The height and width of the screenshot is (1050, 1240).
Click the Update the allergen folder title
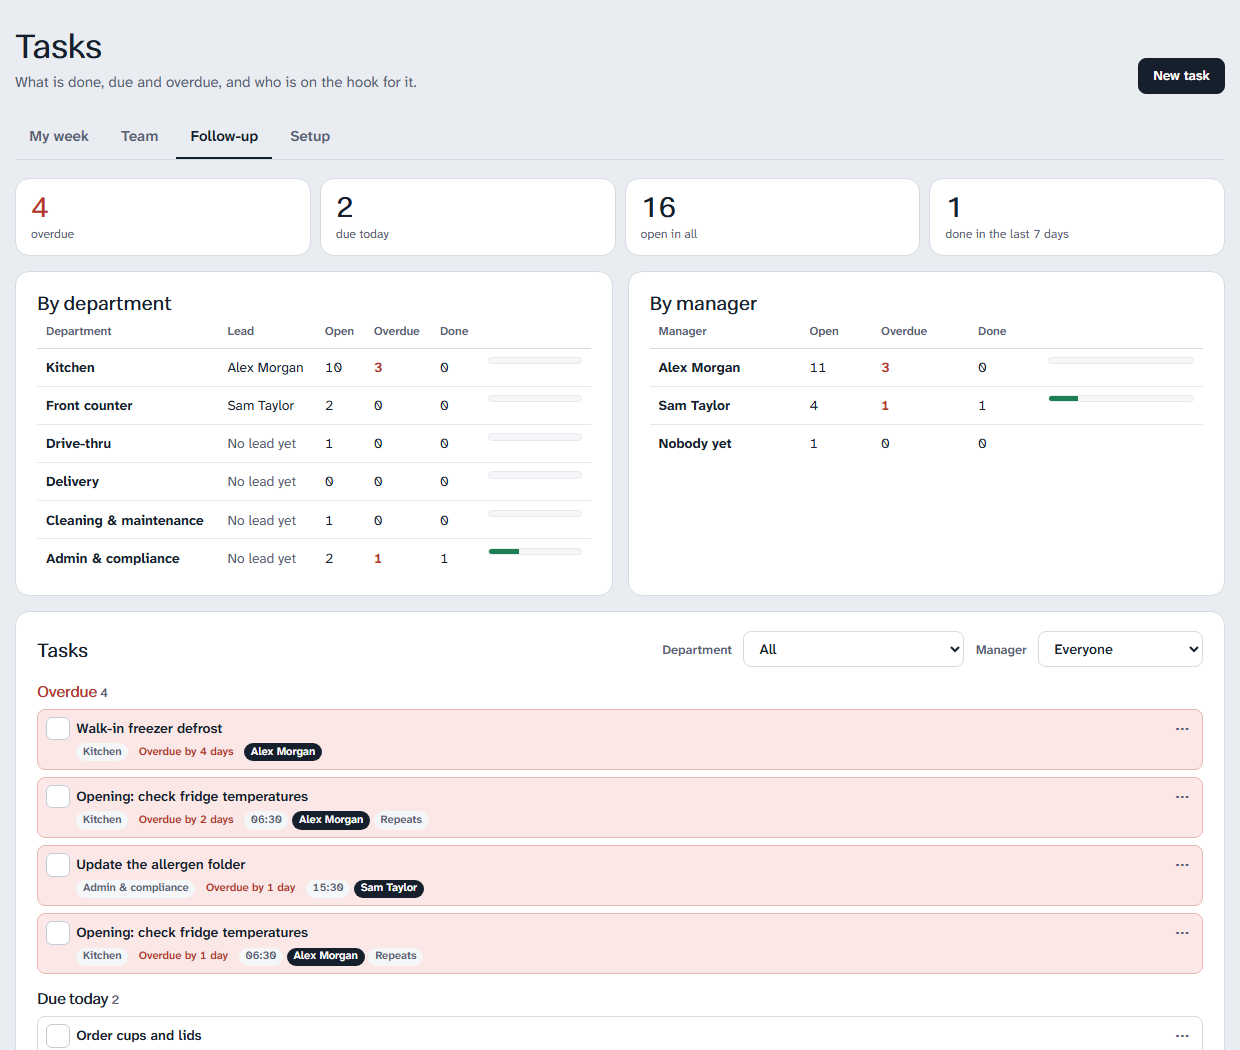point(161,865)
